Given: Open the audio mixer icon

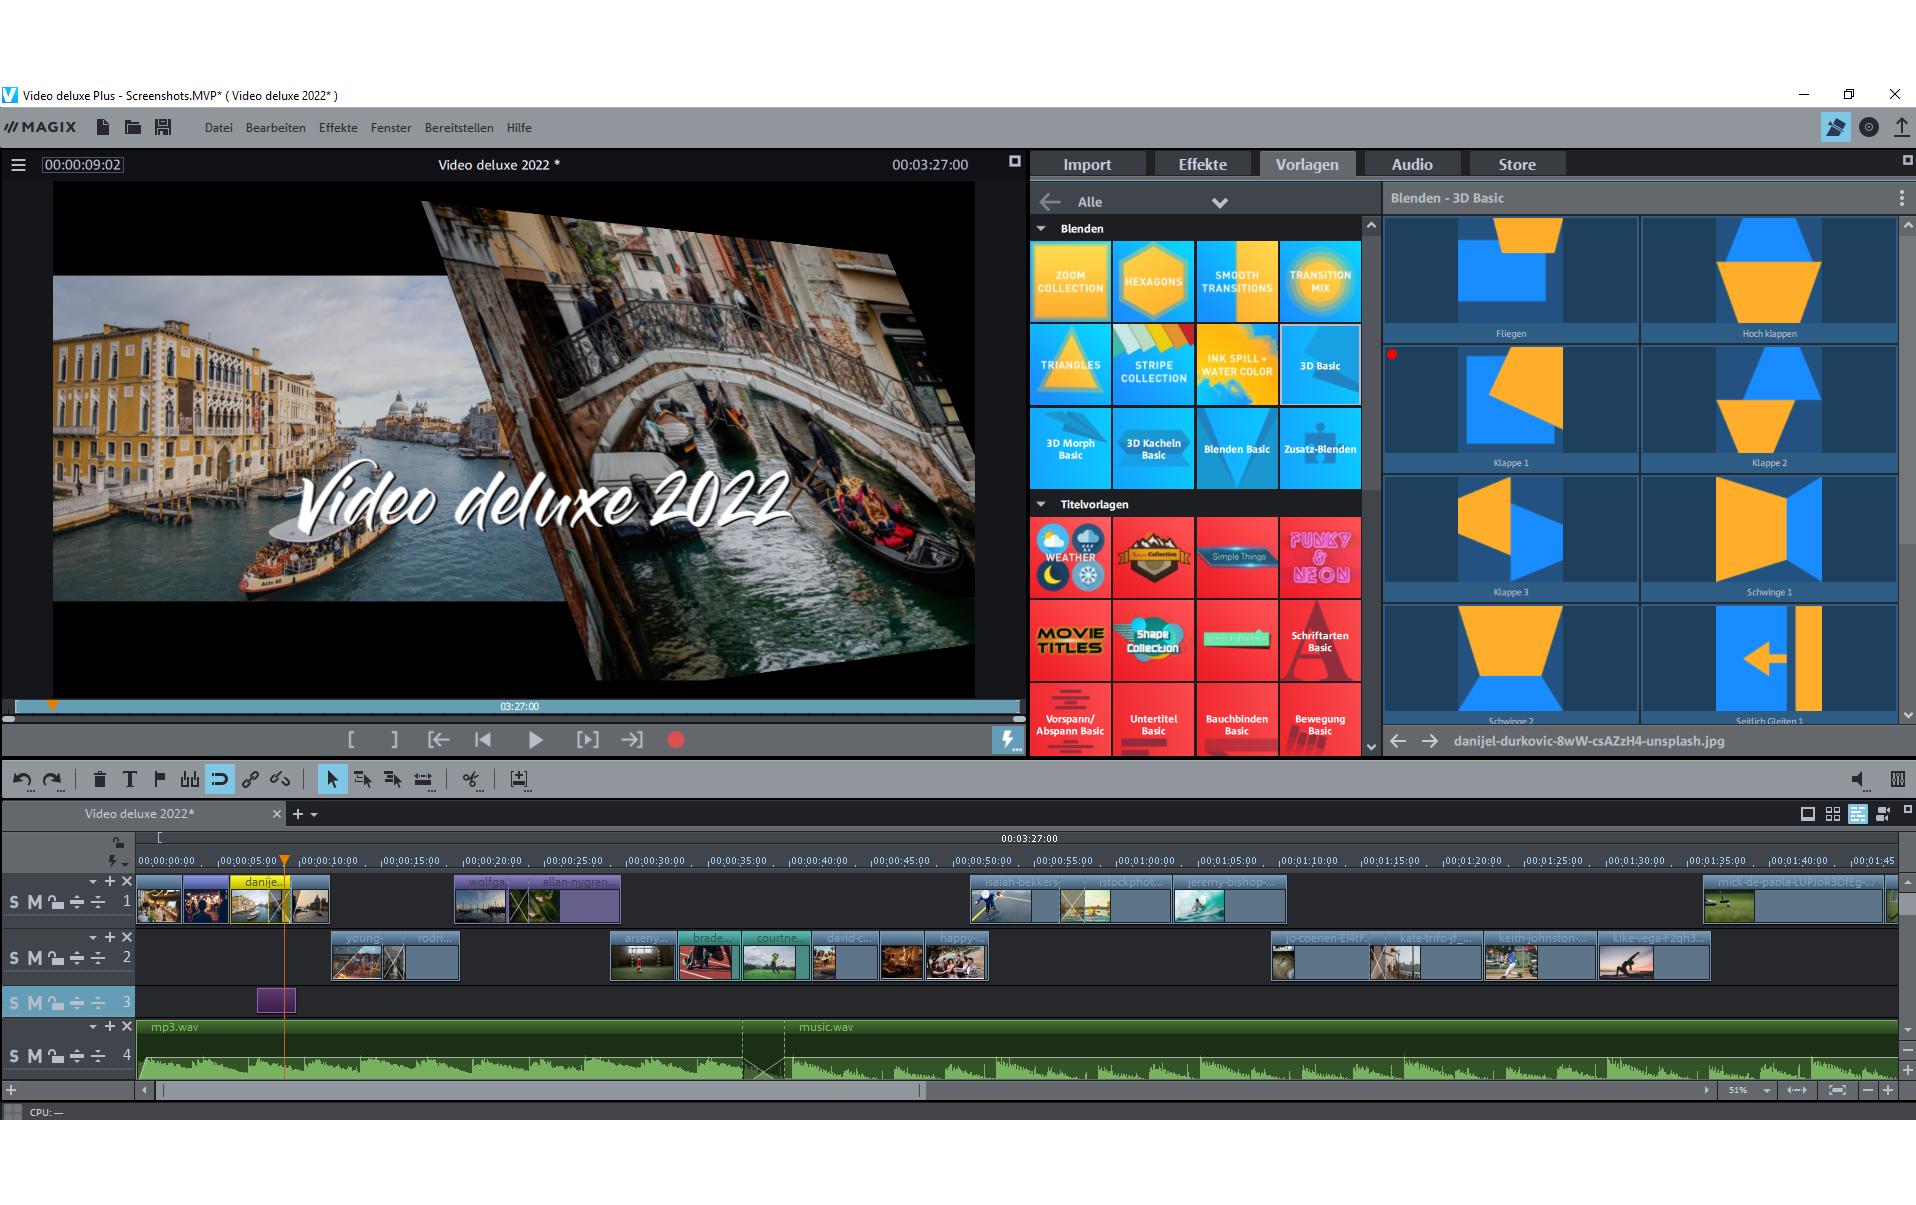Looking at the screenshot, I should pos(1897,779).
